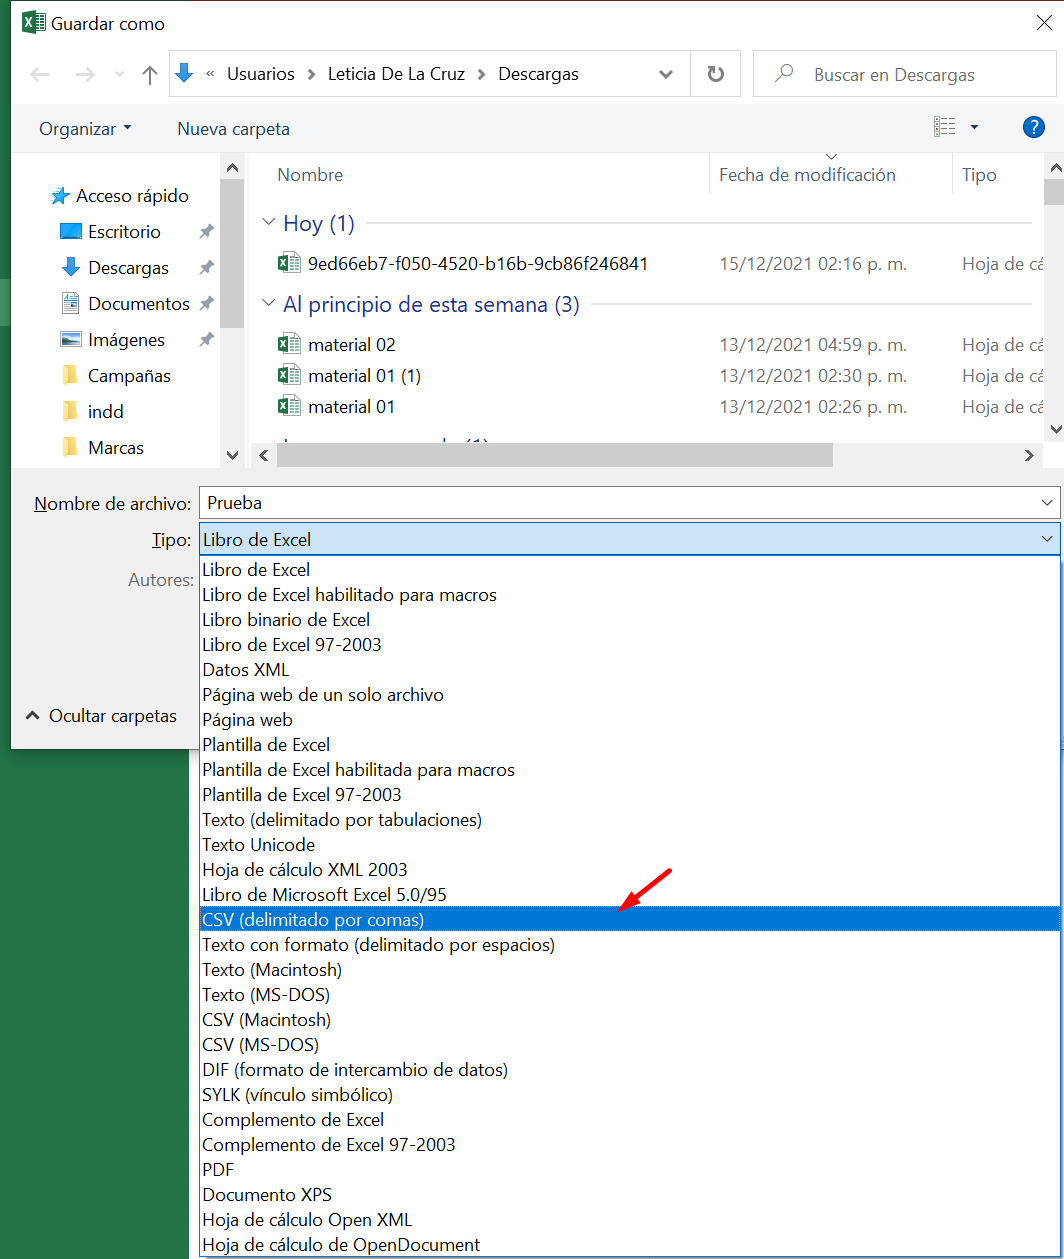Expand the file name history dropdown

point(1047,503)
